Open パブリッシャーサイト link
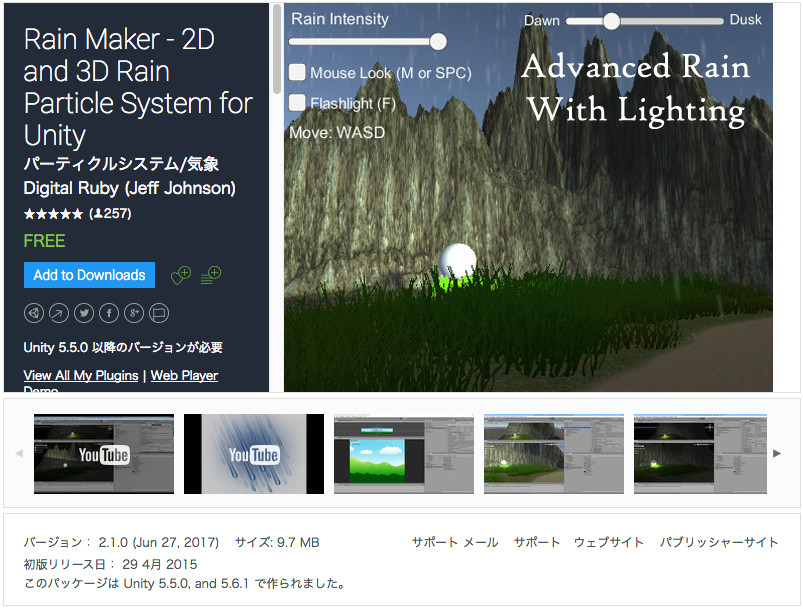The image size is (803, 609). (719, 542)
